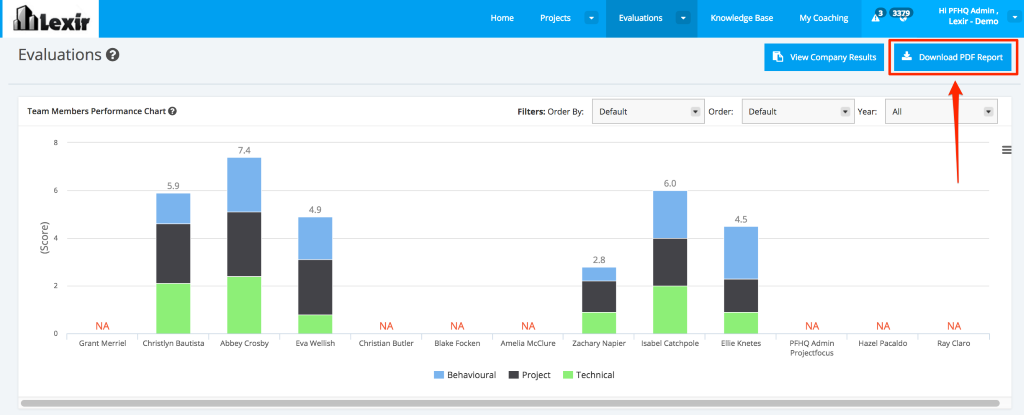Click the Christian Butler axis label

(386, 343)
